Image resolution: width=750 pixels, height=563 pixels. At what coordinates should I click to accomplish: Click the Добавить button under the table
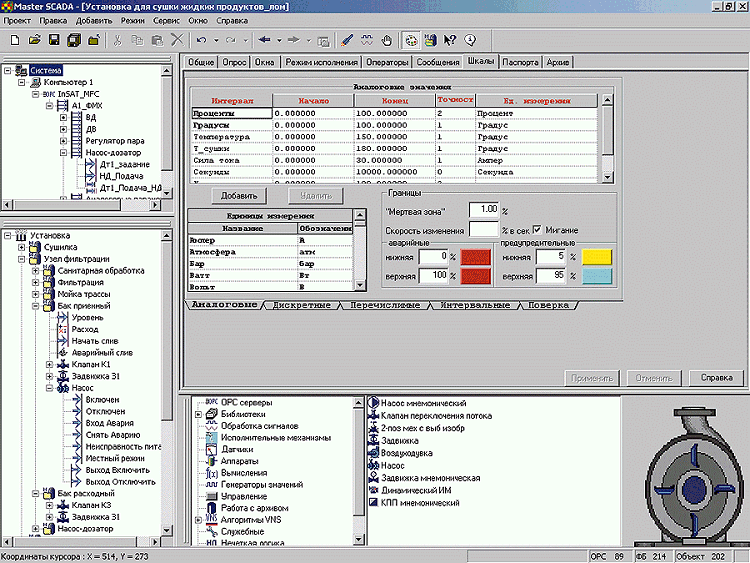239,196
